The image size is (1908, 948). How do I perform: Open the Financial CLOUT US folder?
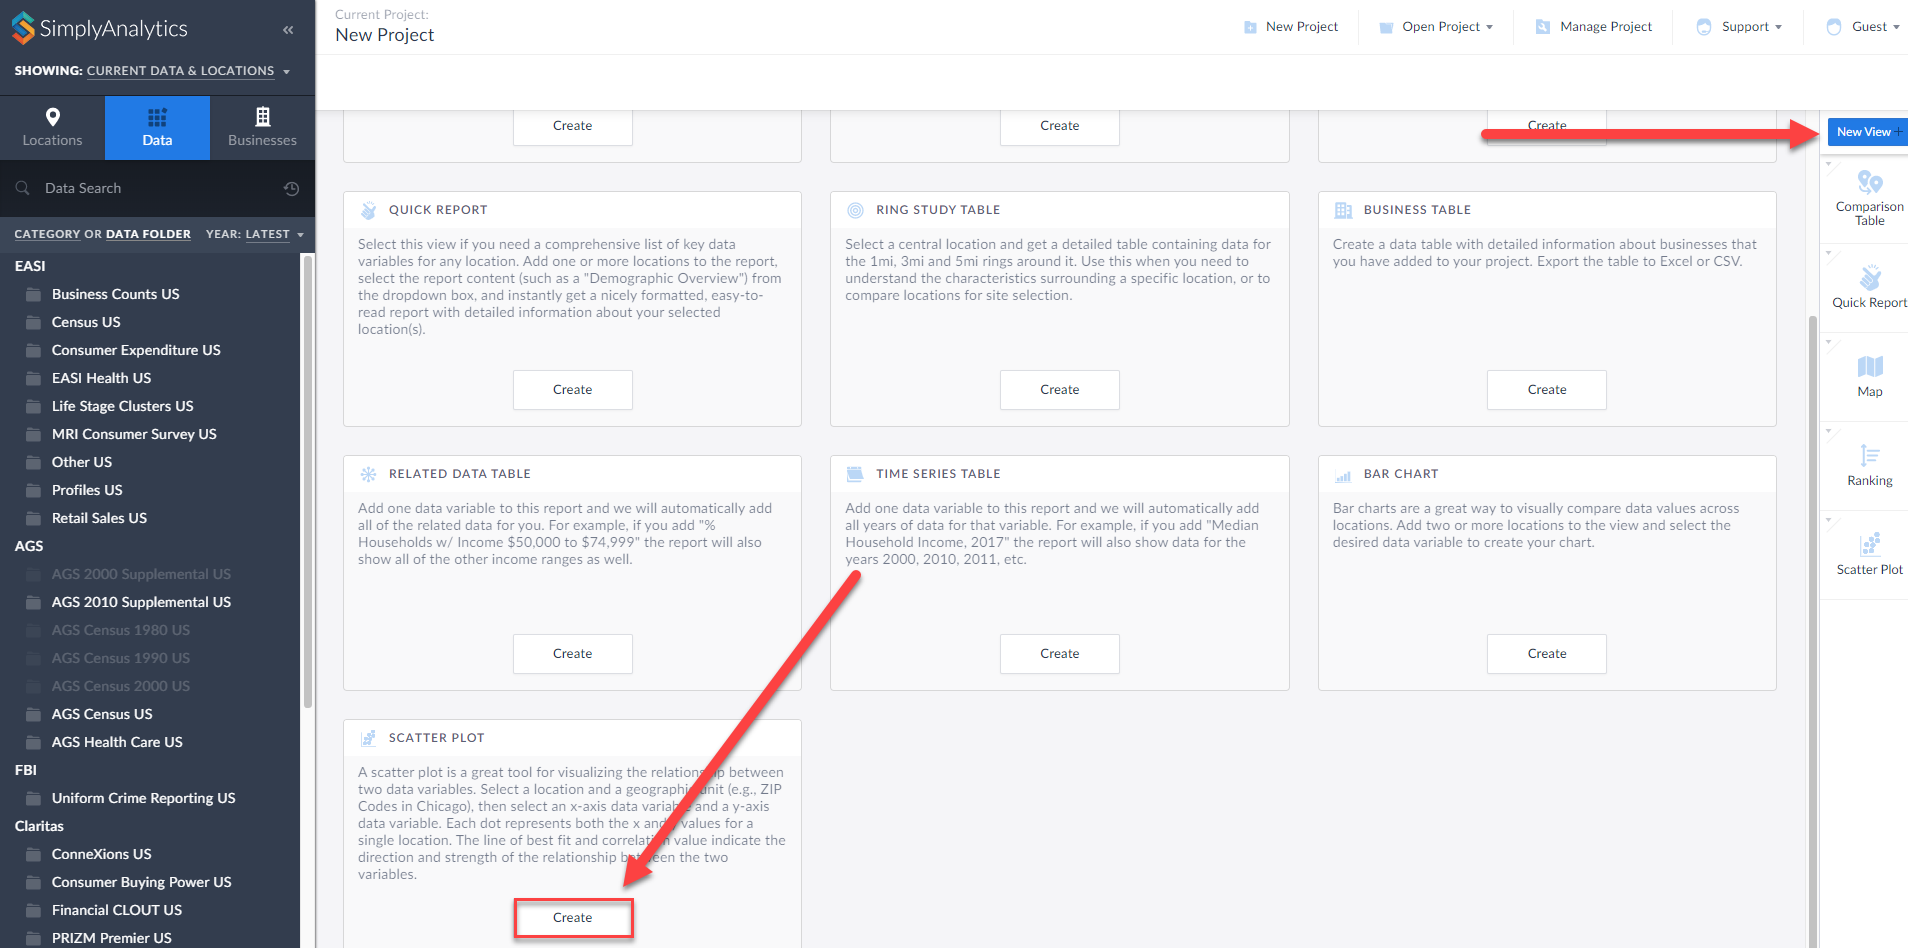pyautogui.click(x=117, y=910)
